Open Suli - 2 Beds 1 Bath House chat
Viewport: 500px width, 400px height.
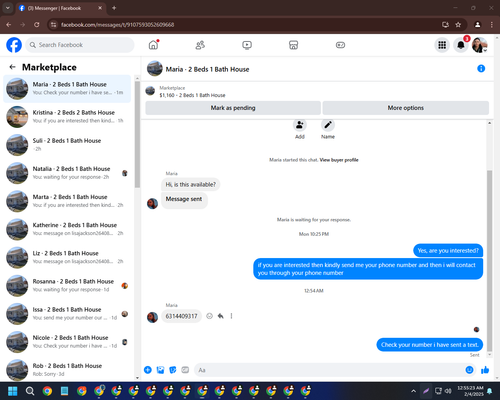click(x=67, y=145)
